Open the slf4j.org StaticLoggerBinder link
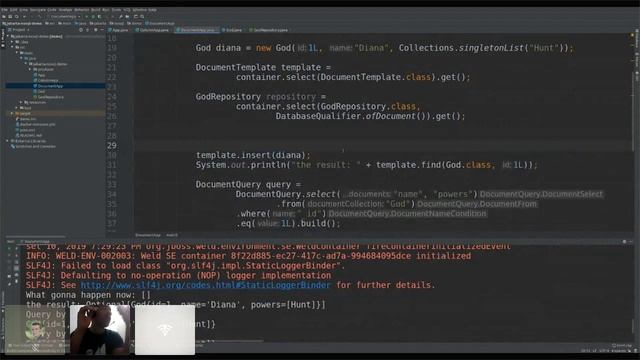640x360 pixels. click(205, 285)
